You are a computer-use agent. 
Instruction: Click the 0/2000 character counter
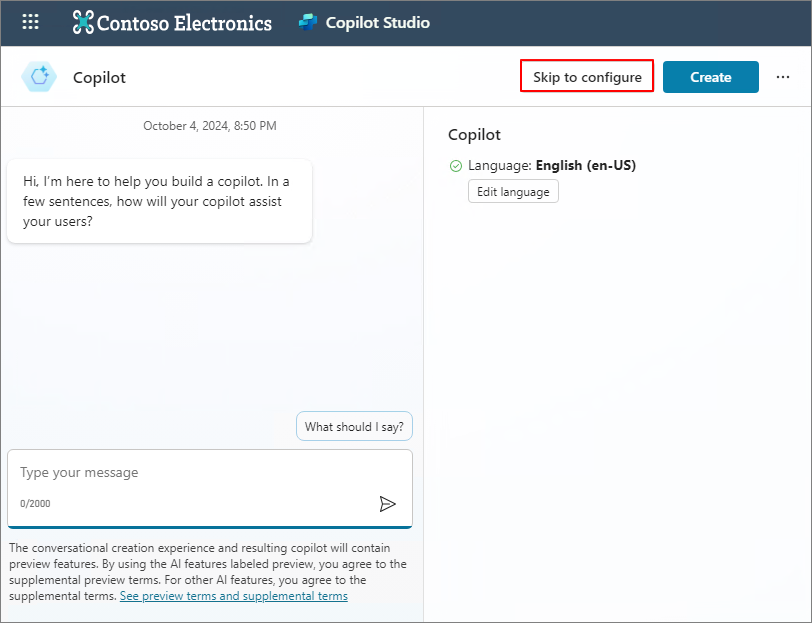35,503
